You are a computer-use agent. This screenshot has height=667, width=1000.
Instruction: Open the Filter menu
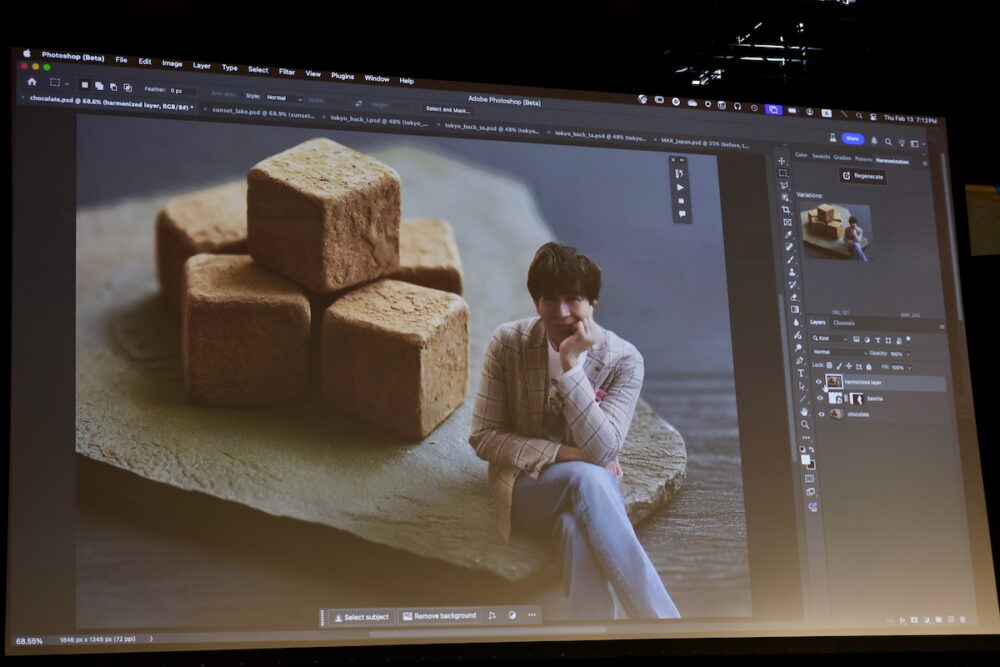287,71
